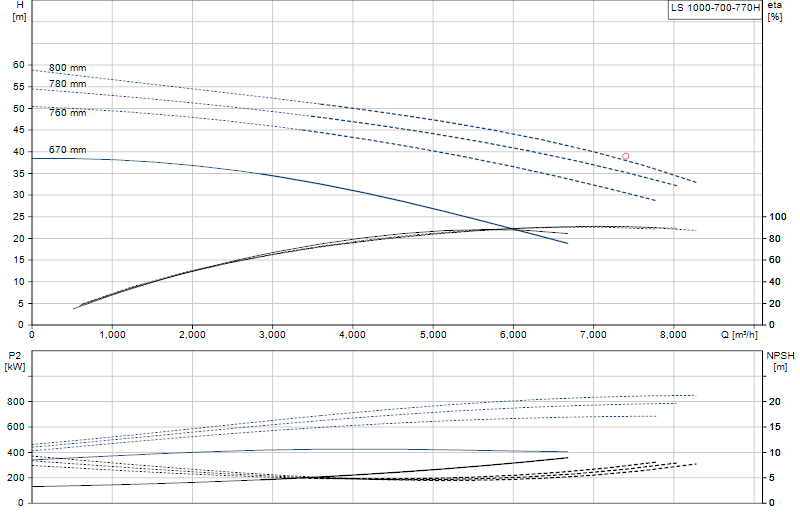Viewport: 800px width, 520px height.
Task: Click the '100' eta axis value
Action: click(778, 217)
